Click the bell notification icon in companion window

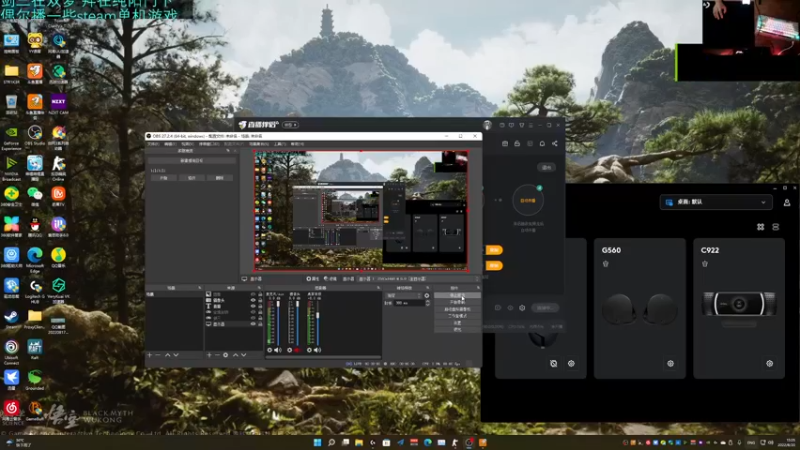pyautogui.click(x=542, y=143)
